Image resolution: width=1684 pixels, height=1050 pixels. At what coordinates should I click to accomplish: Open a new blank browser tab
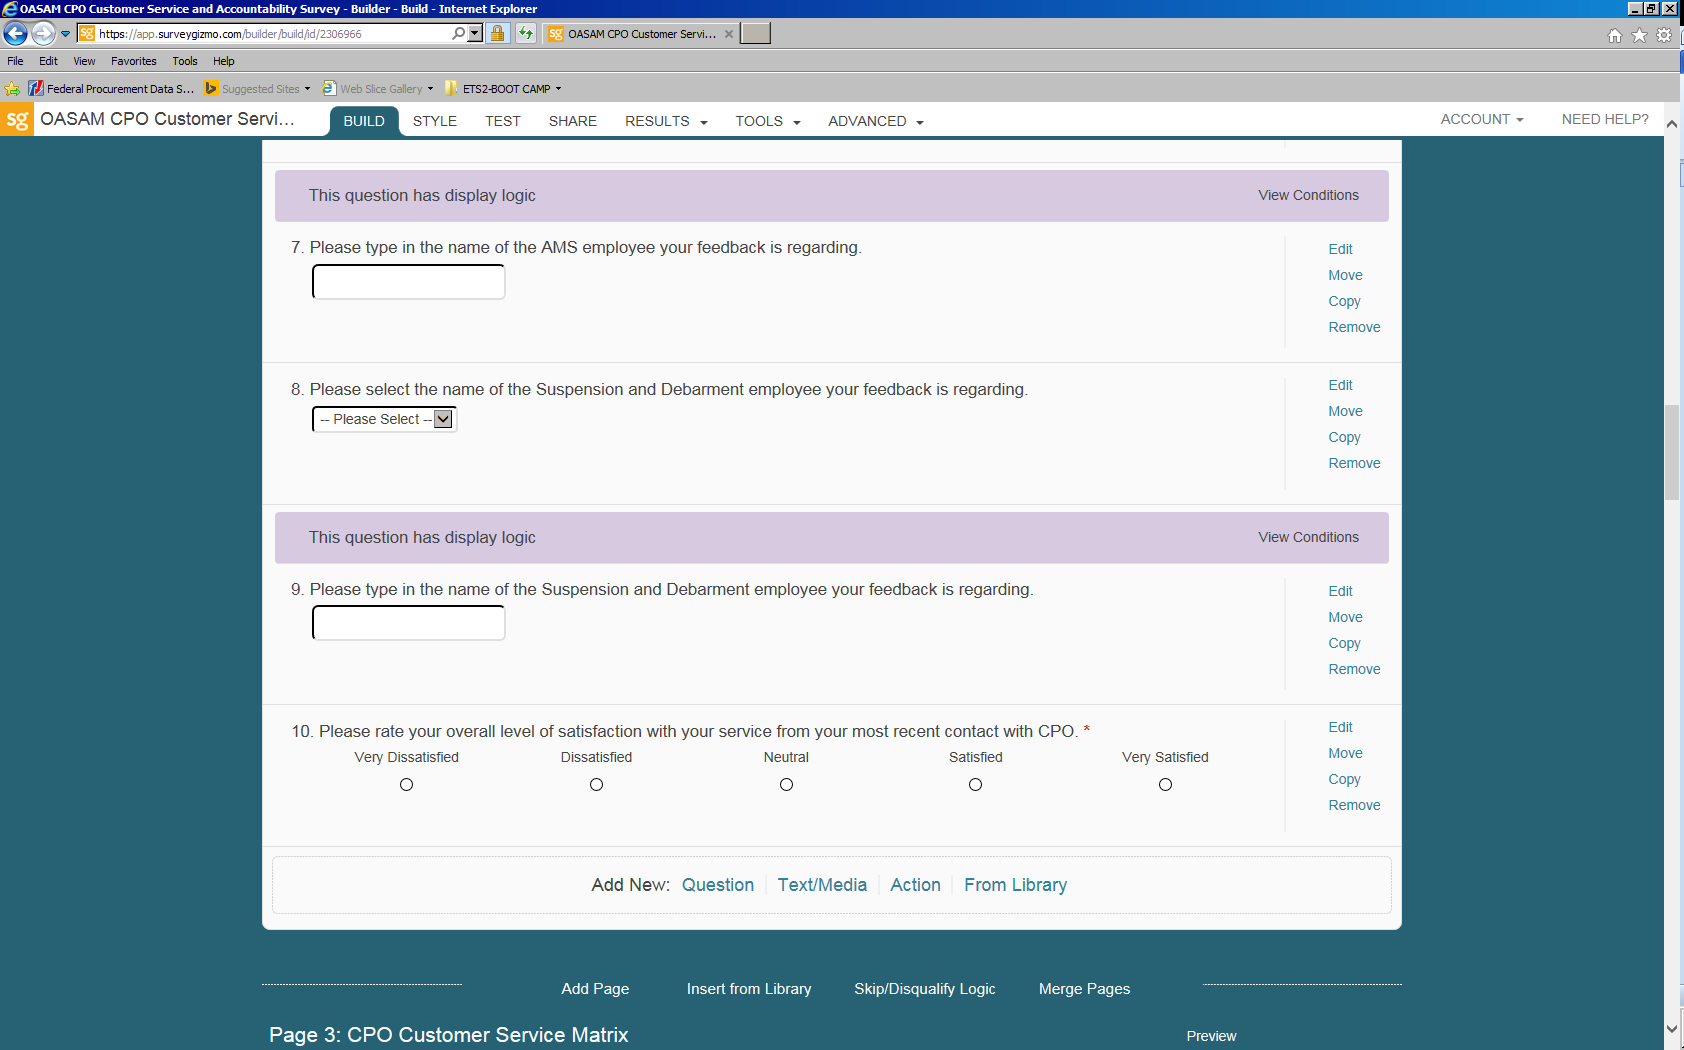tap(755, 33)
